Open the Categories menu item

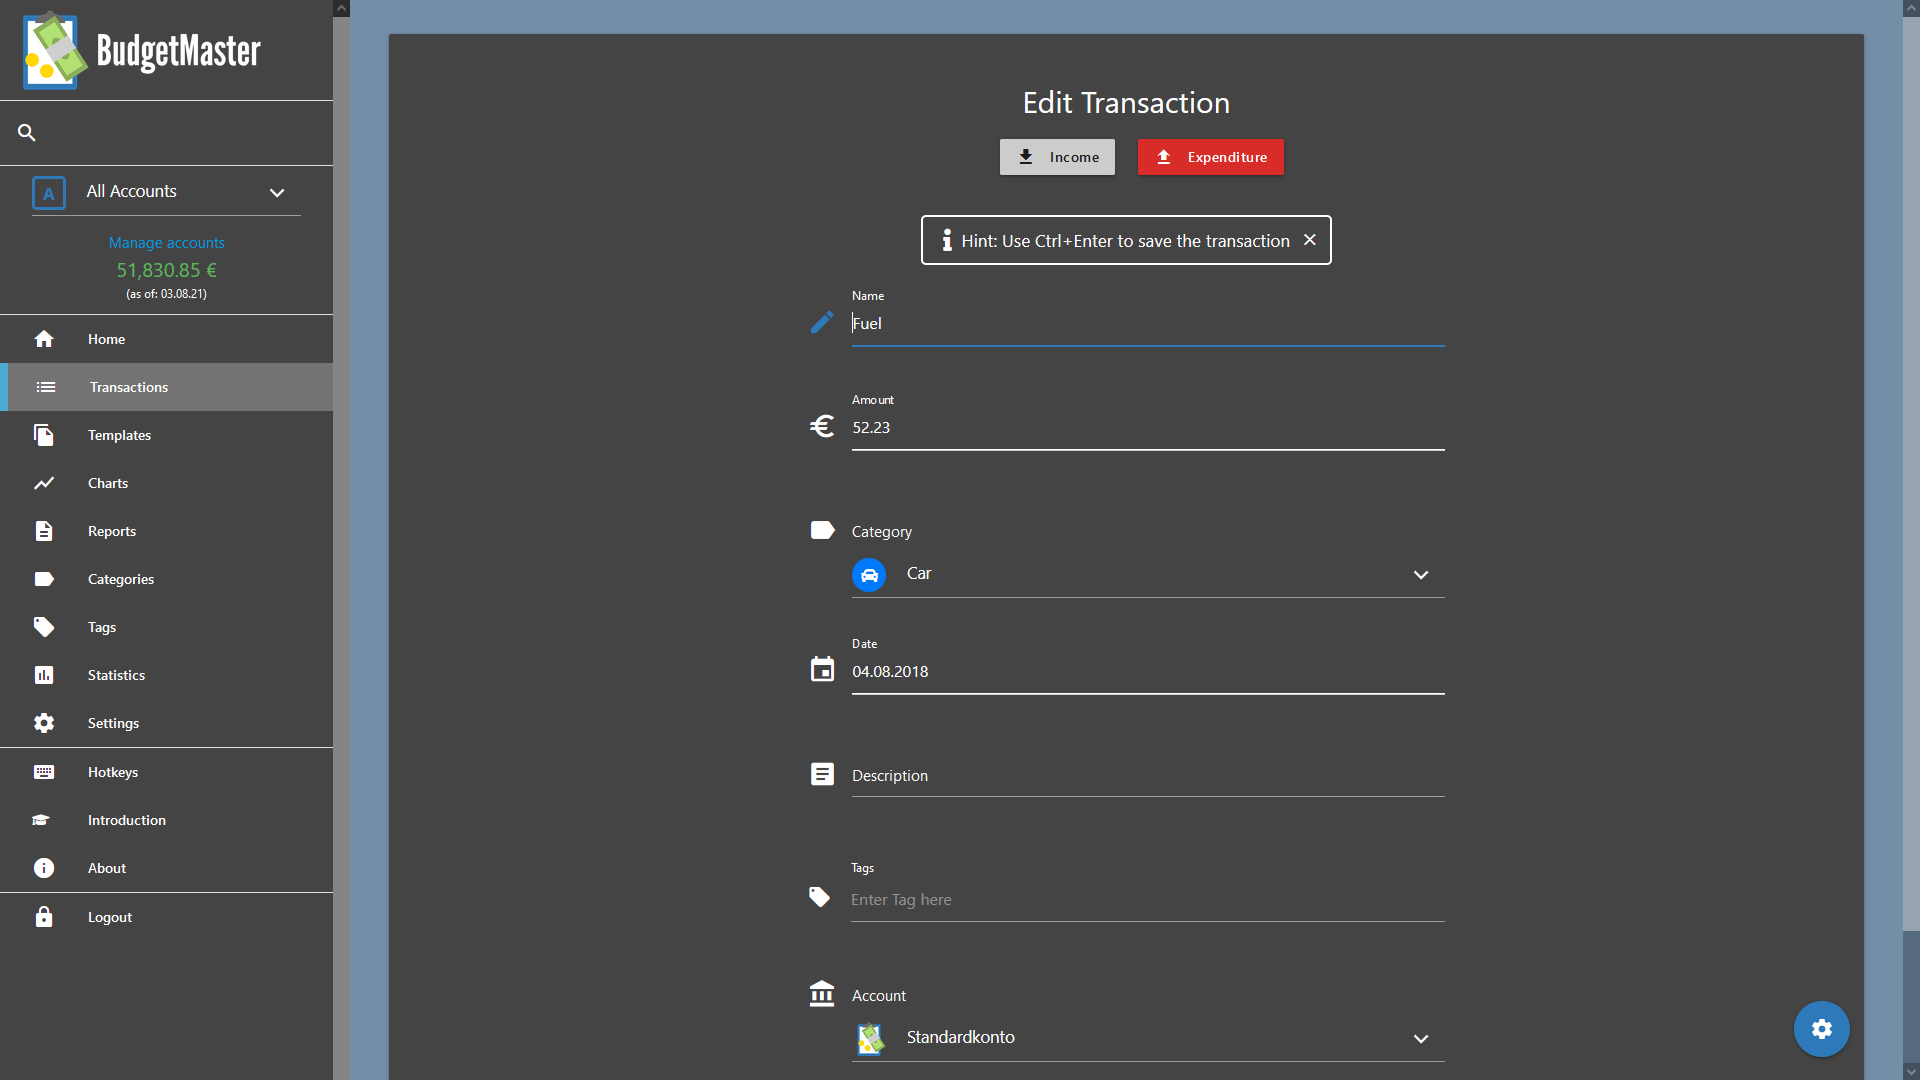tap(166, 579)
